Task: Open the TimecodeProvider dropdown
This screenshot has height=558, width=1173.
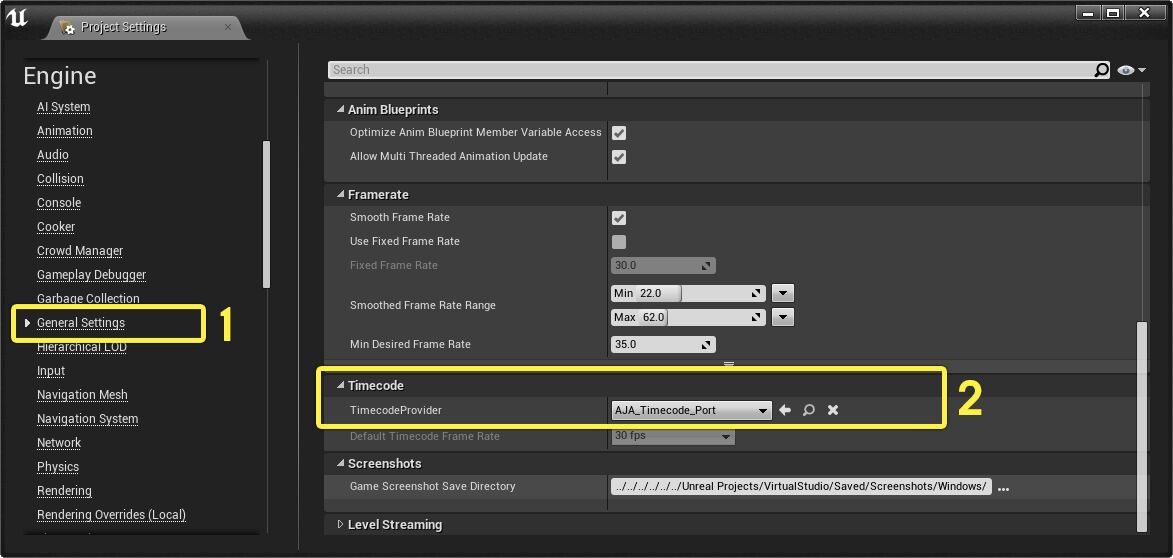Action: pyautogui.click(x=691, y=410)
